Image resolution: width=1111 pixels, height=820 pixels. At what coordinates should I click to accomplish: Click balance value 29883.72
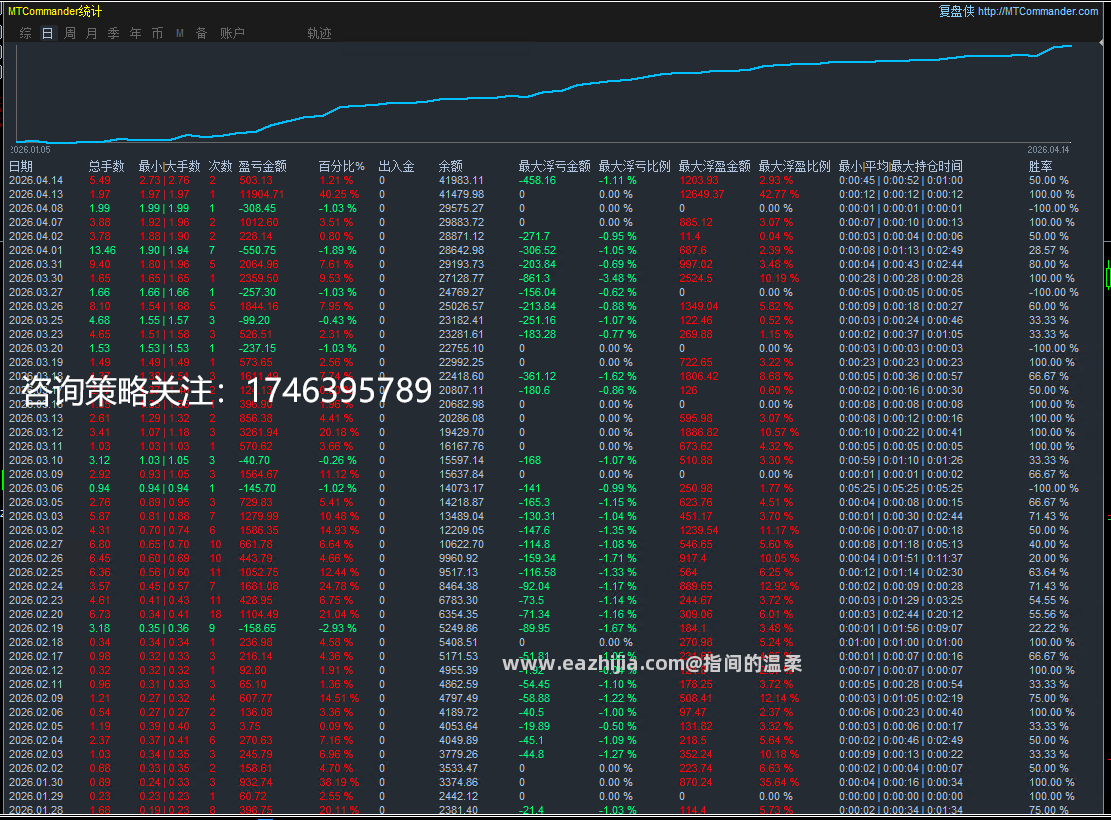tap(461, 223)
